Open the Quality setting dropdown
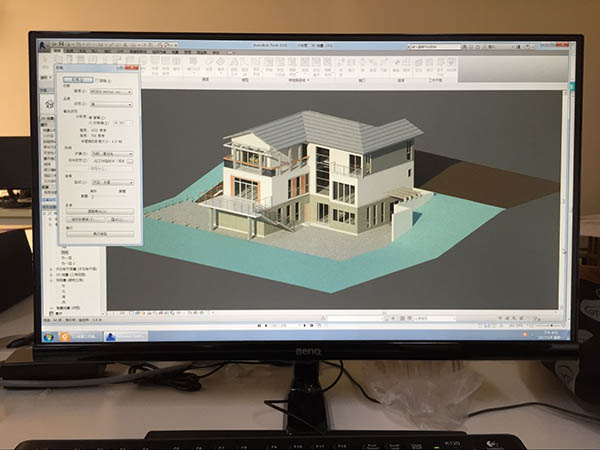This screenshot has width=600, height=450. point(110,102)
